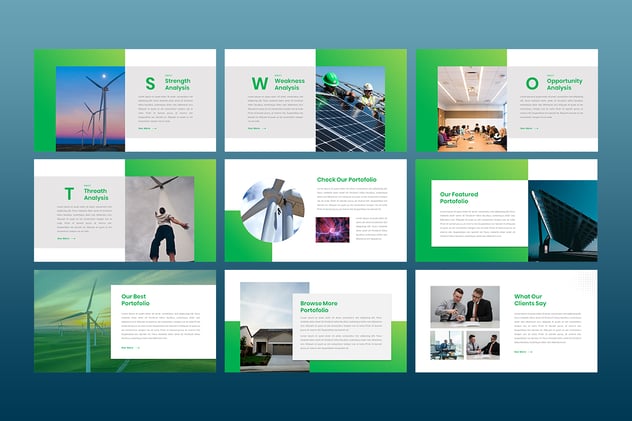Select the Strength Analysis heading

177,83
